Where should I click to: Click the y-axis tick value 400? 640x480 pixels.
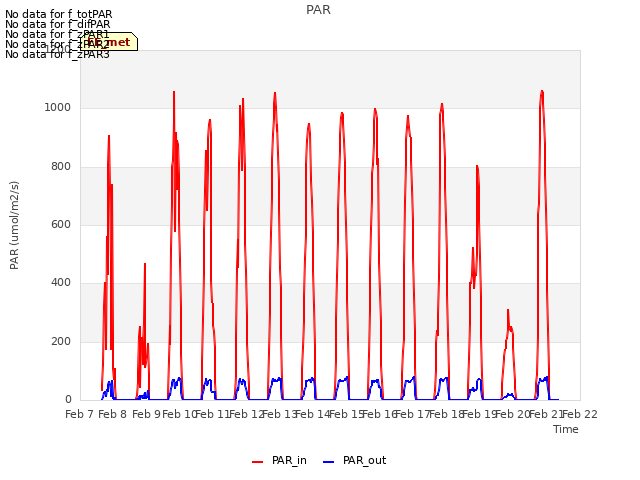(x=61, y=282)
